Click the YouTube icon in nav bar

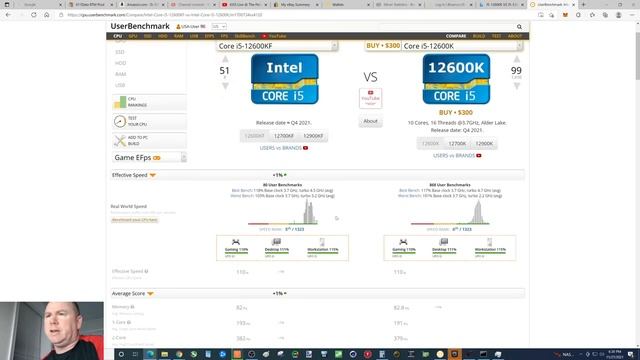click(264, 36)
